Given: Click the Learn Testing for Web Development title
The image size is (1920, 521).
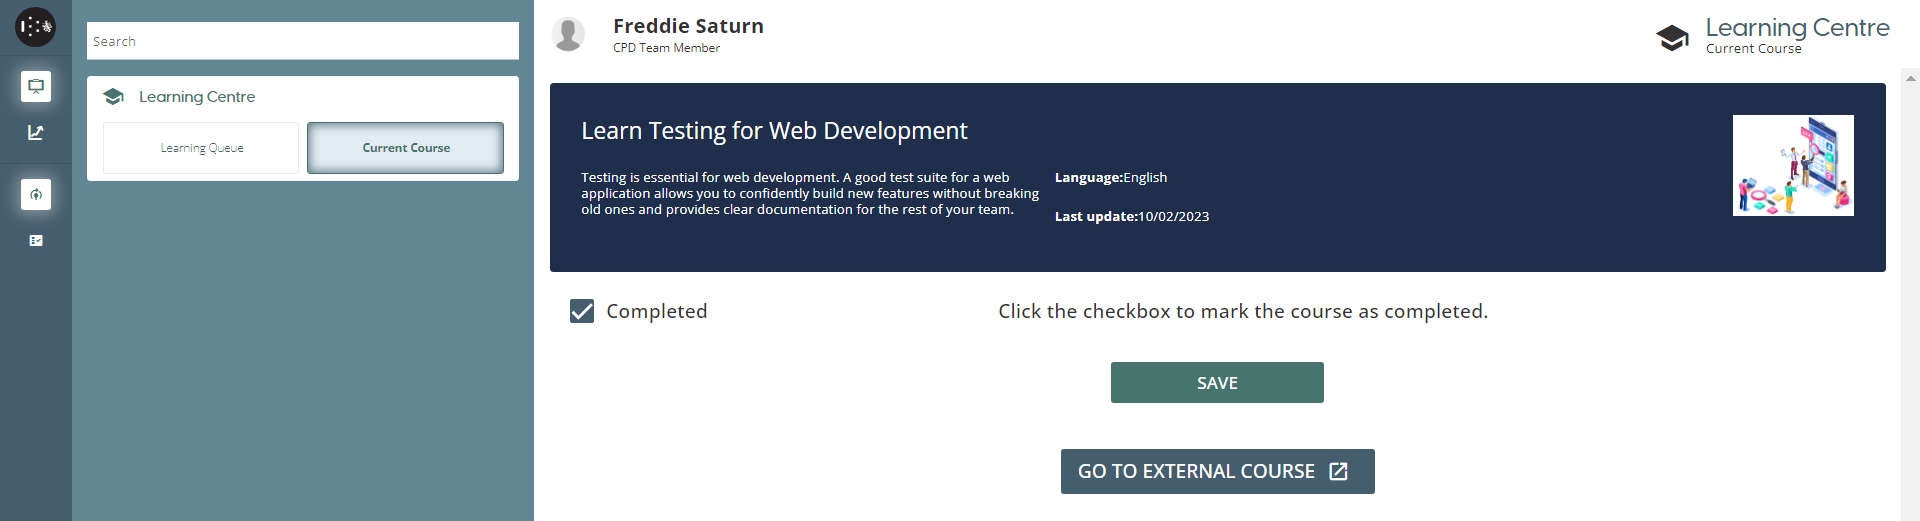Looking at the screenshot, I should click(x=774, y=131).
